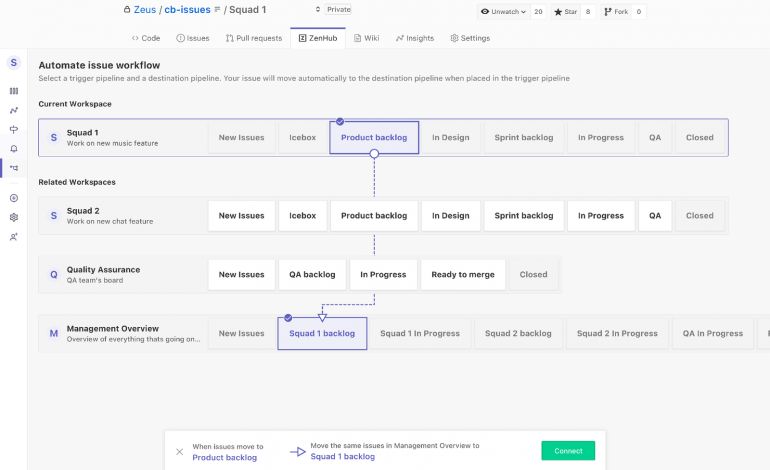
Task: Choose Squad 2 Sprint backlog pipeline
Action: pos(523,216)
